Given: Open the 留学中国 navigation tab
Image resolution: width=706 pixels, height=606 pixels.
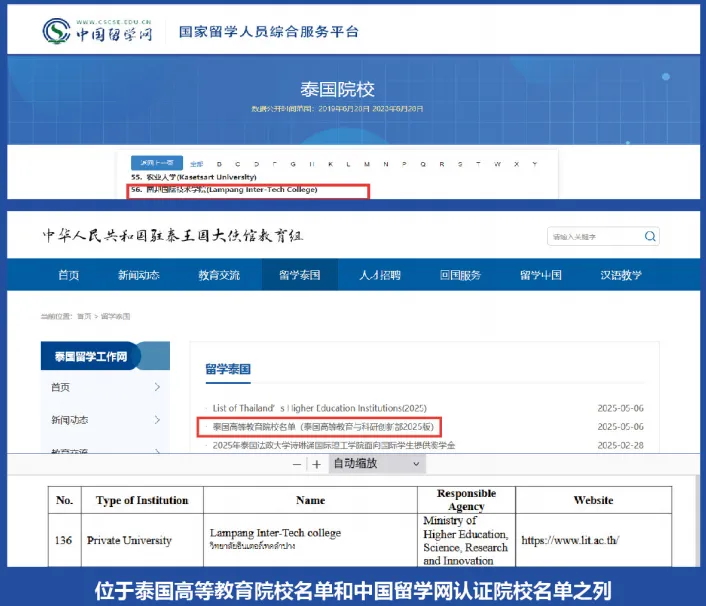Looking at the screenshot, I should (540, 275).
